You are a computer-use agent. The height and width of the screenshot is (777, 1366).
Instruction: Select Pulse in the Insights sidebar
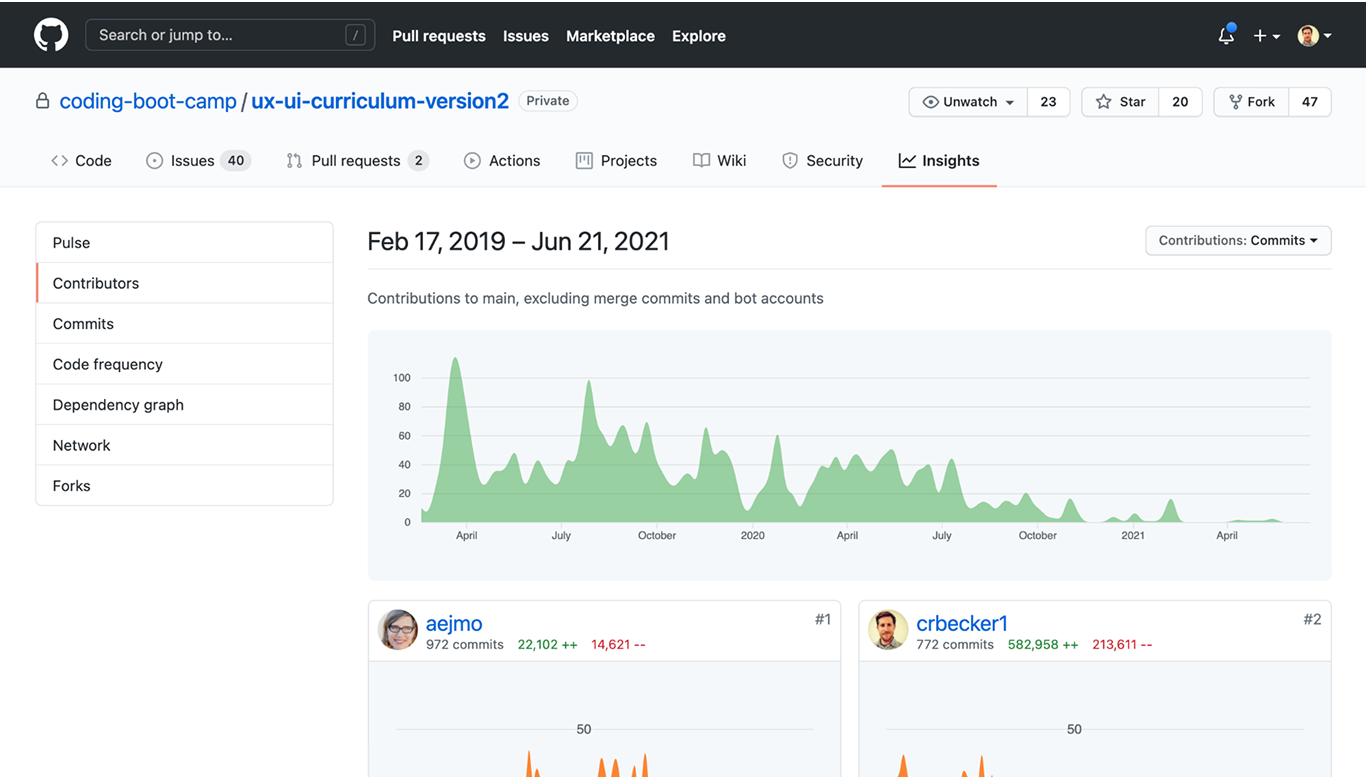tap(185, 243)
